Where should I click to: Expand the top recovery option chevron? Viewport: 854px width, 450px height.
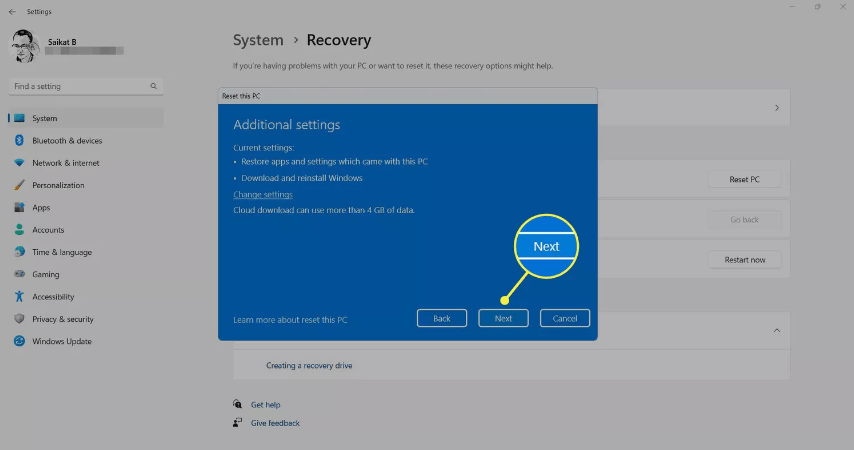pyautogui.click(x=777, y=108)
